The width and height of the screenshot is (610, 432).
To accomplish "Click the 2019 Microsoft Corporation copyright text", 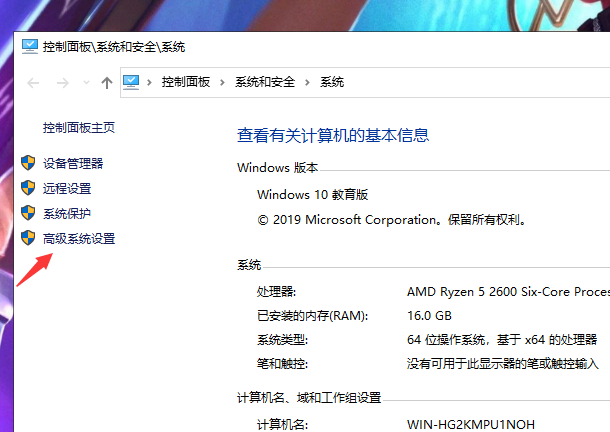I will click(392, 220).
